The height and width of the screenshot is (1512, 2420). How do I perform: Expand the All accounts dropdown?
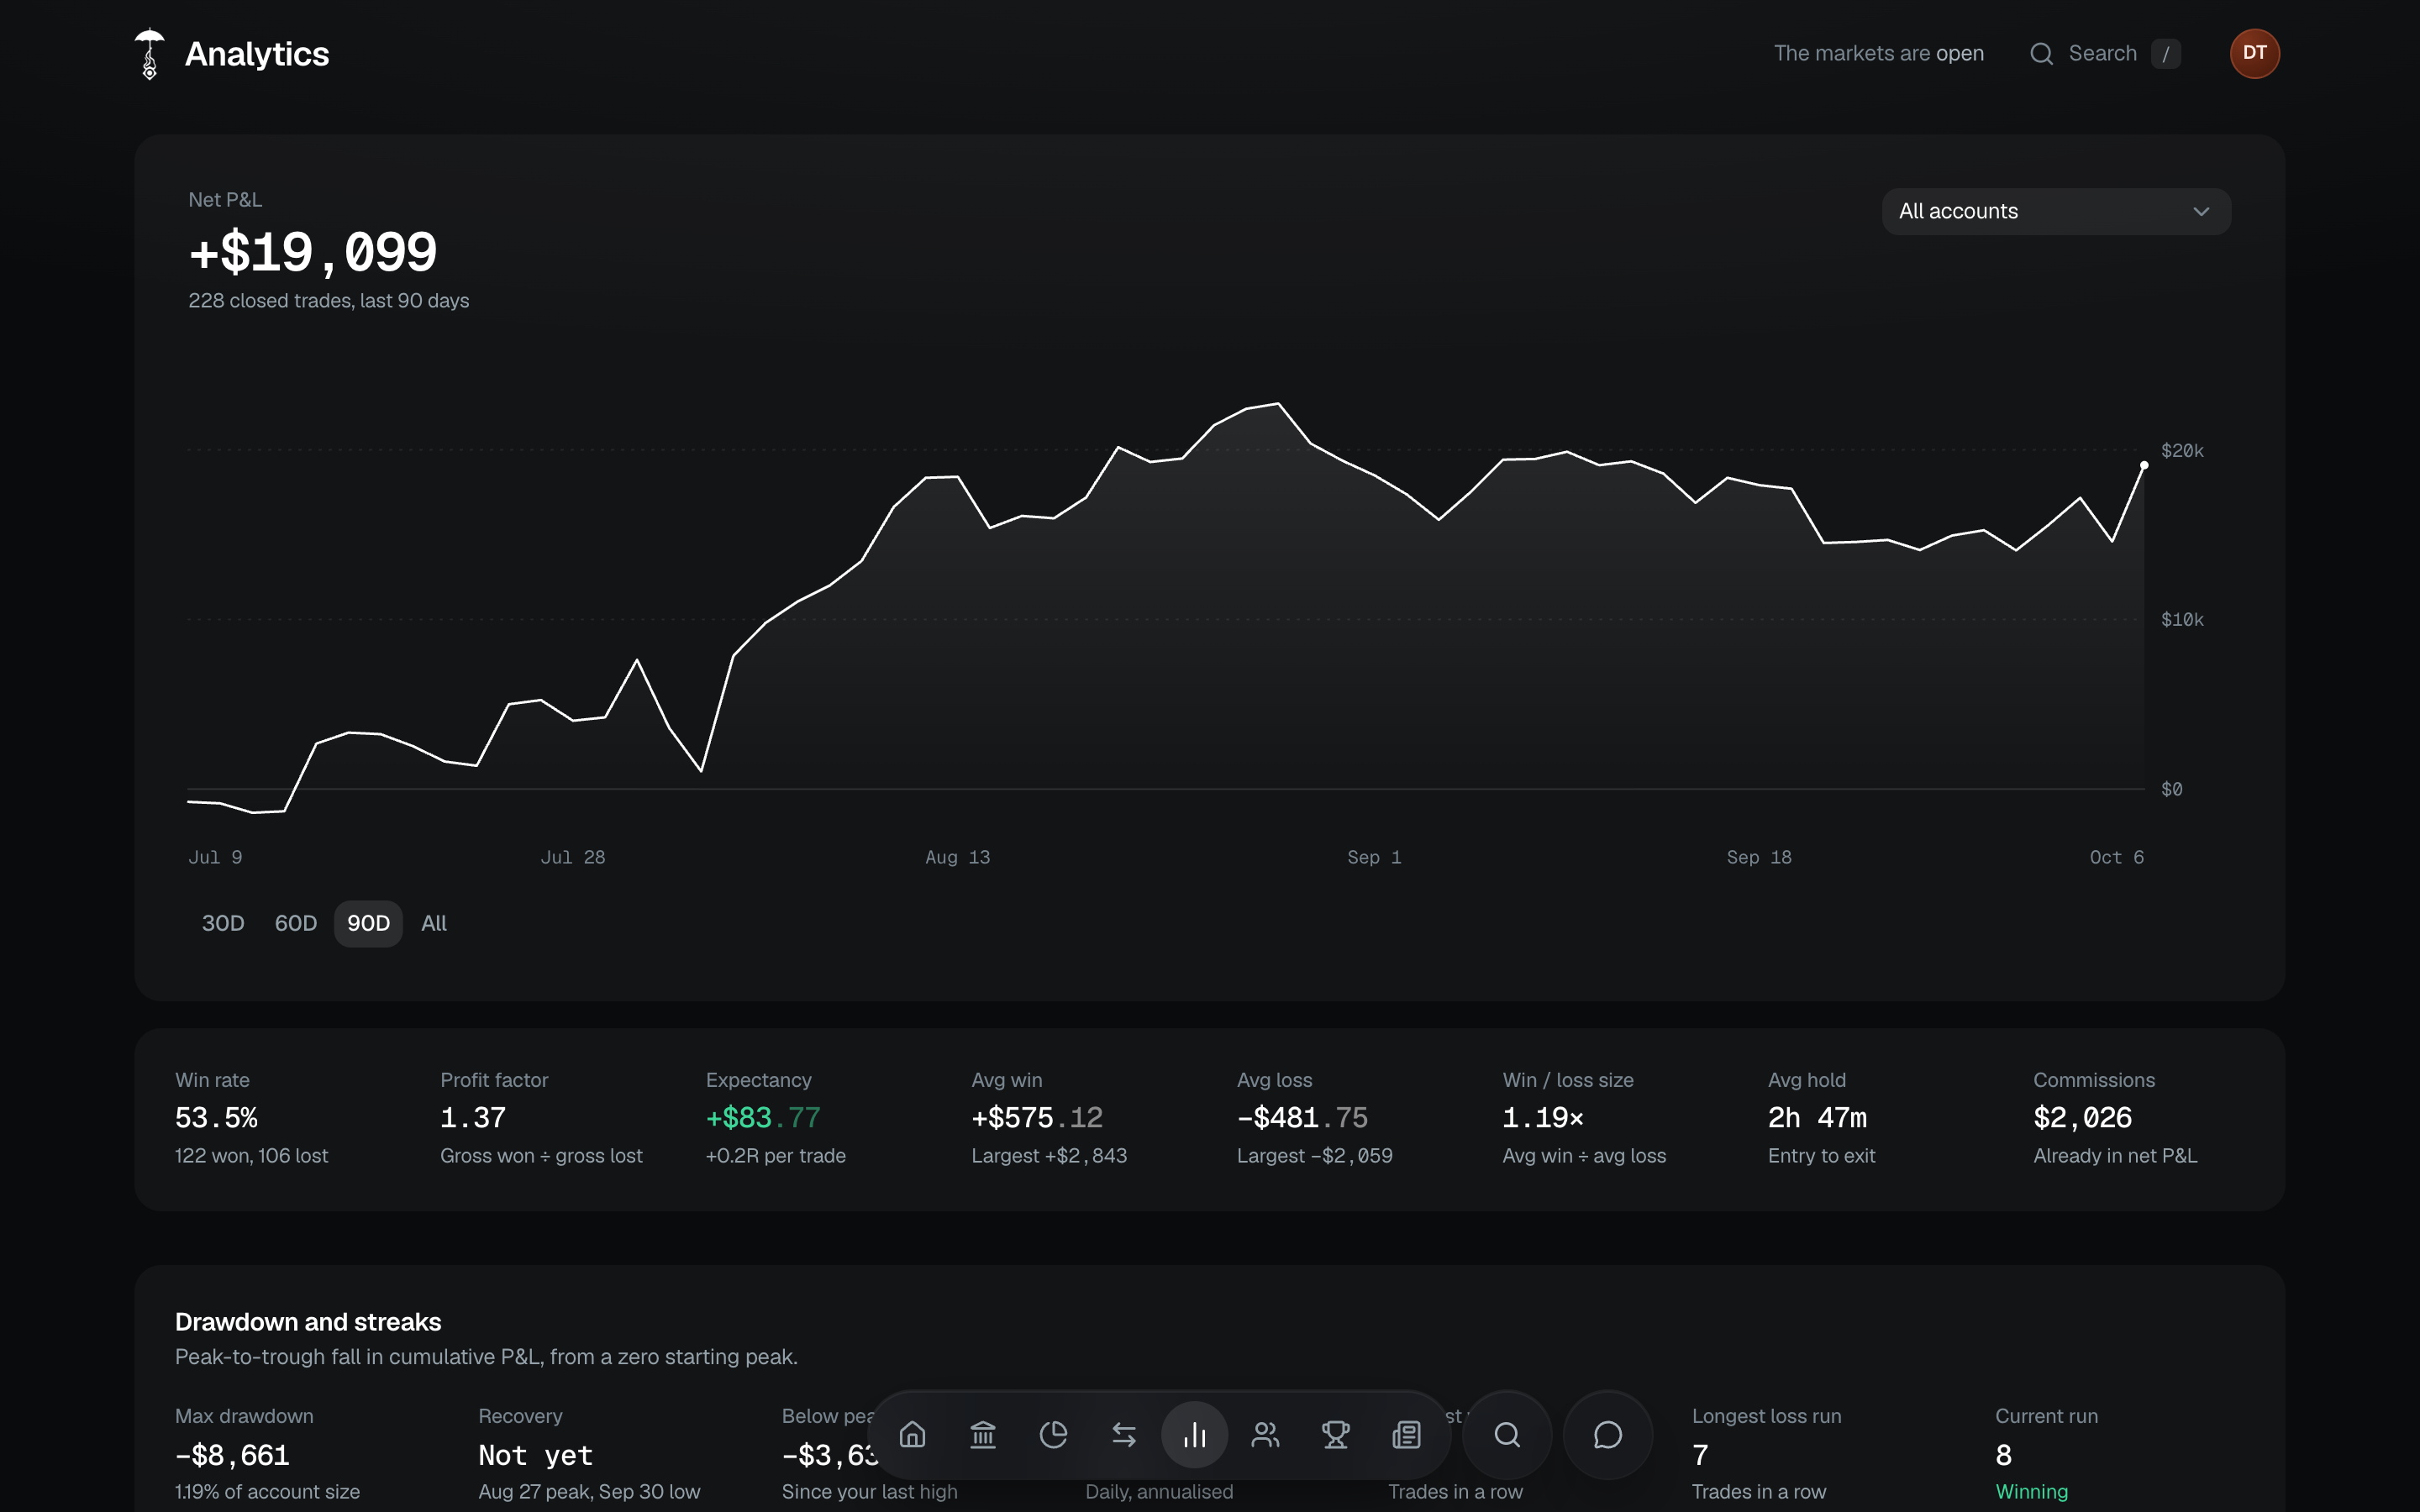coord(2056,212)
